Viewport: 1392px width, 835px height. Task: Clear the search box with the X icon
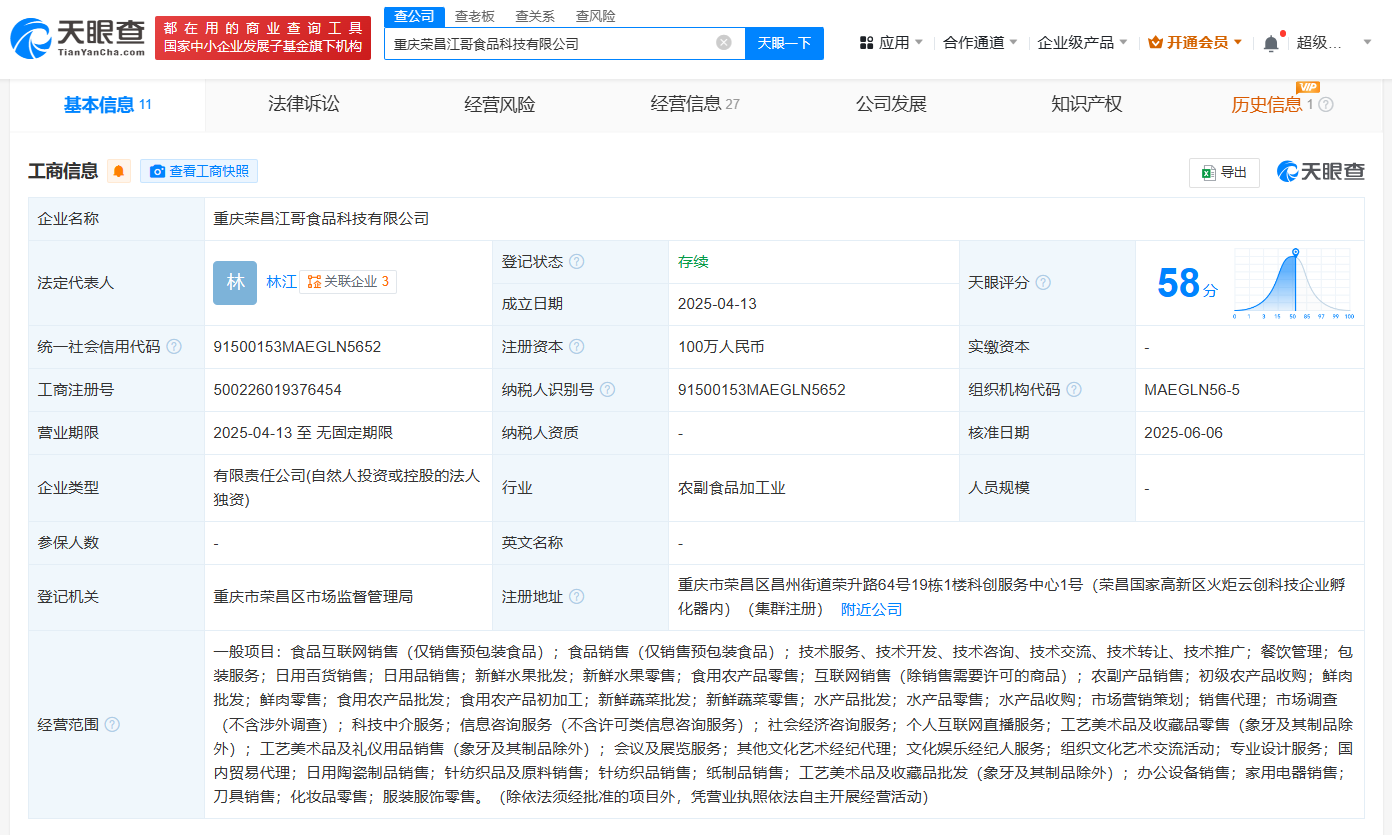(724, 43)
